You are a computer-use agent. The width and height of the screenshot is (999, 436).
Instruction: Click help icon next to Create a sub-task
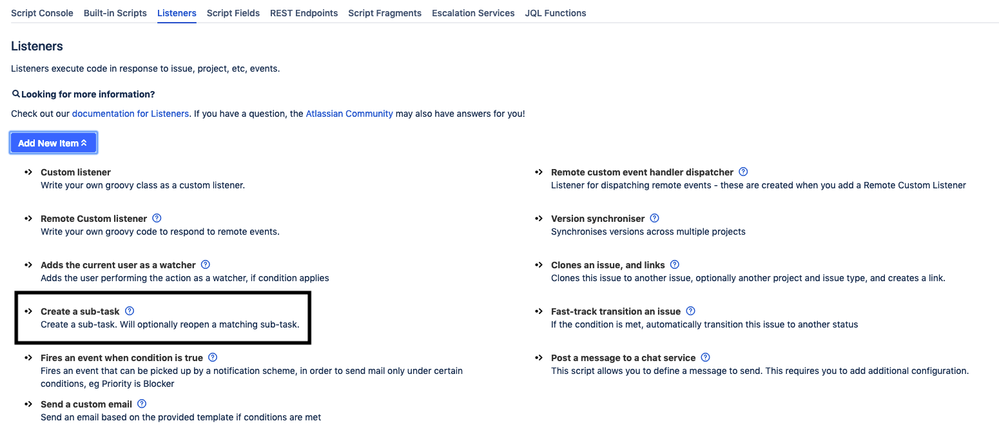pyautogui.click(x=130, y=311)
